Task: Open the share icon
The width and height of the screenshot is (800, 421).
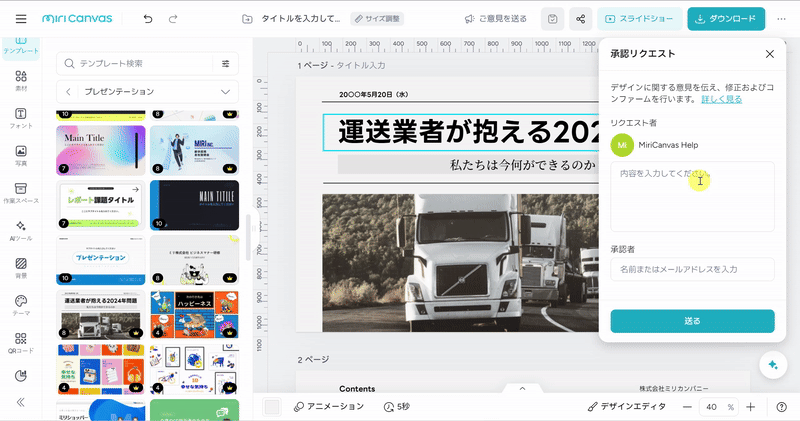Action: coord(581,19)
